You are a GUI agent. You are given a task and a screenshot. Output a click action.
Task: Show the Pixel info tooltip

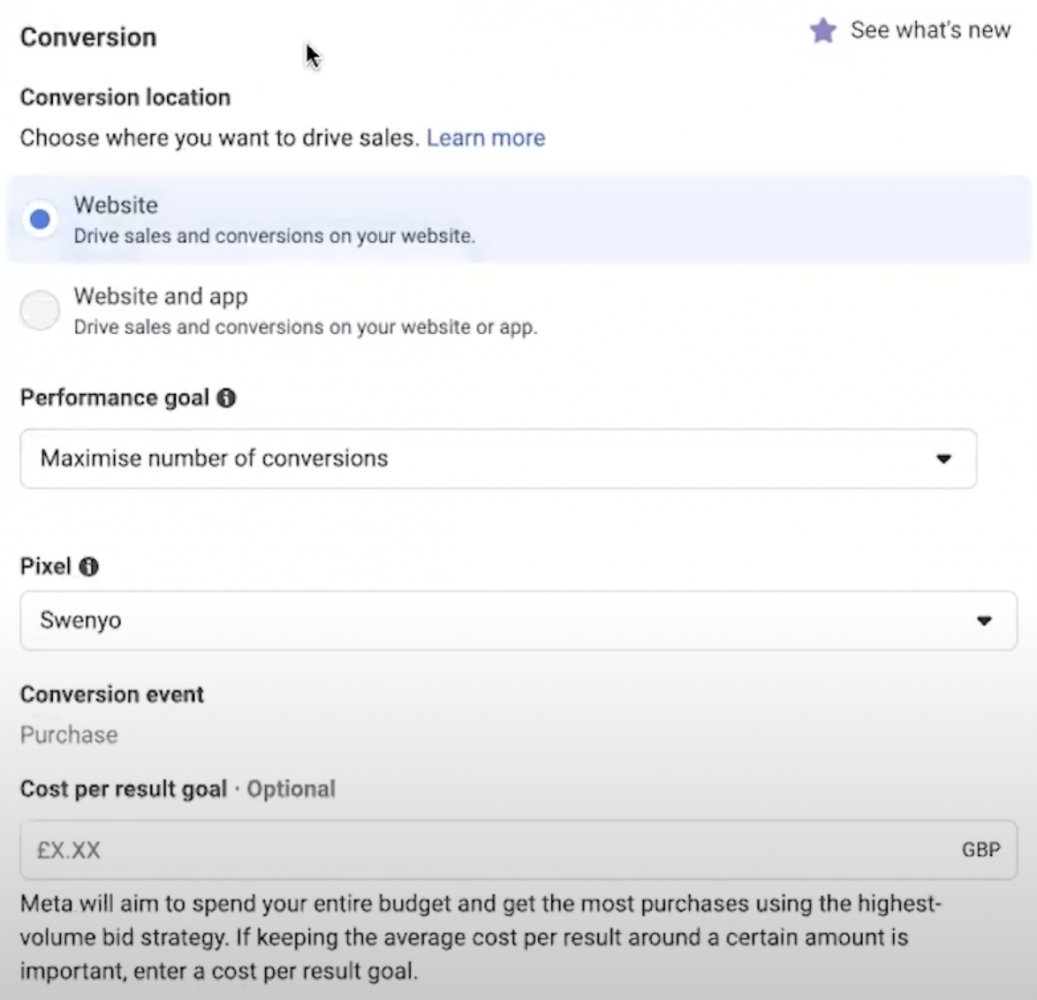click(89, 567)
